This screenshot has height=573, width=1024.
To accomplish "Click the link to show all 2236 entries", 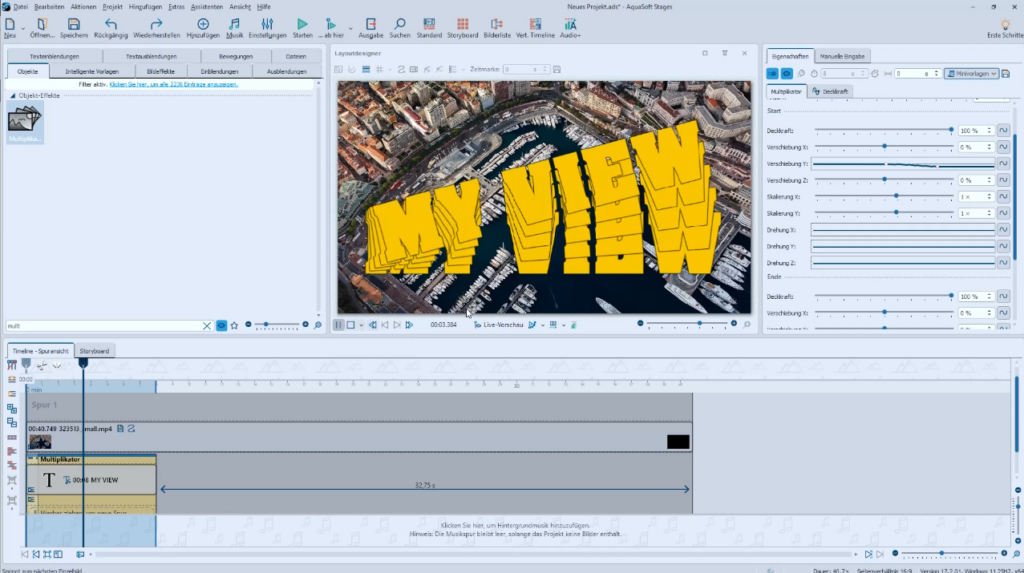I will tap(173, 85).
